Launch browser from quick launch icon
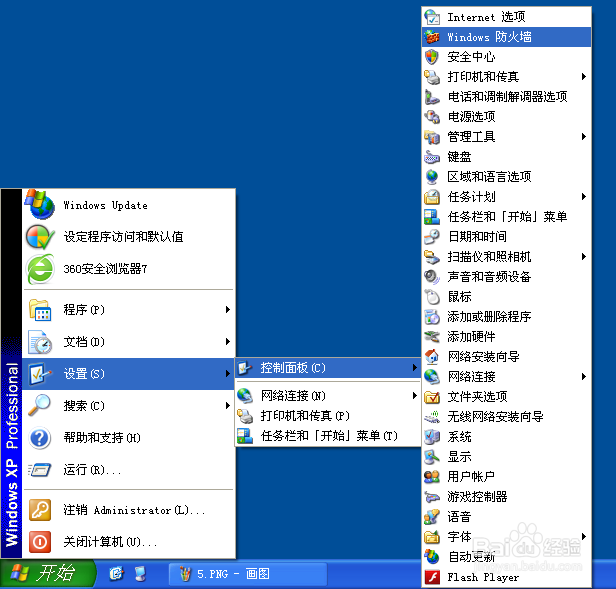616x589 pixels. tap(116, 574)
